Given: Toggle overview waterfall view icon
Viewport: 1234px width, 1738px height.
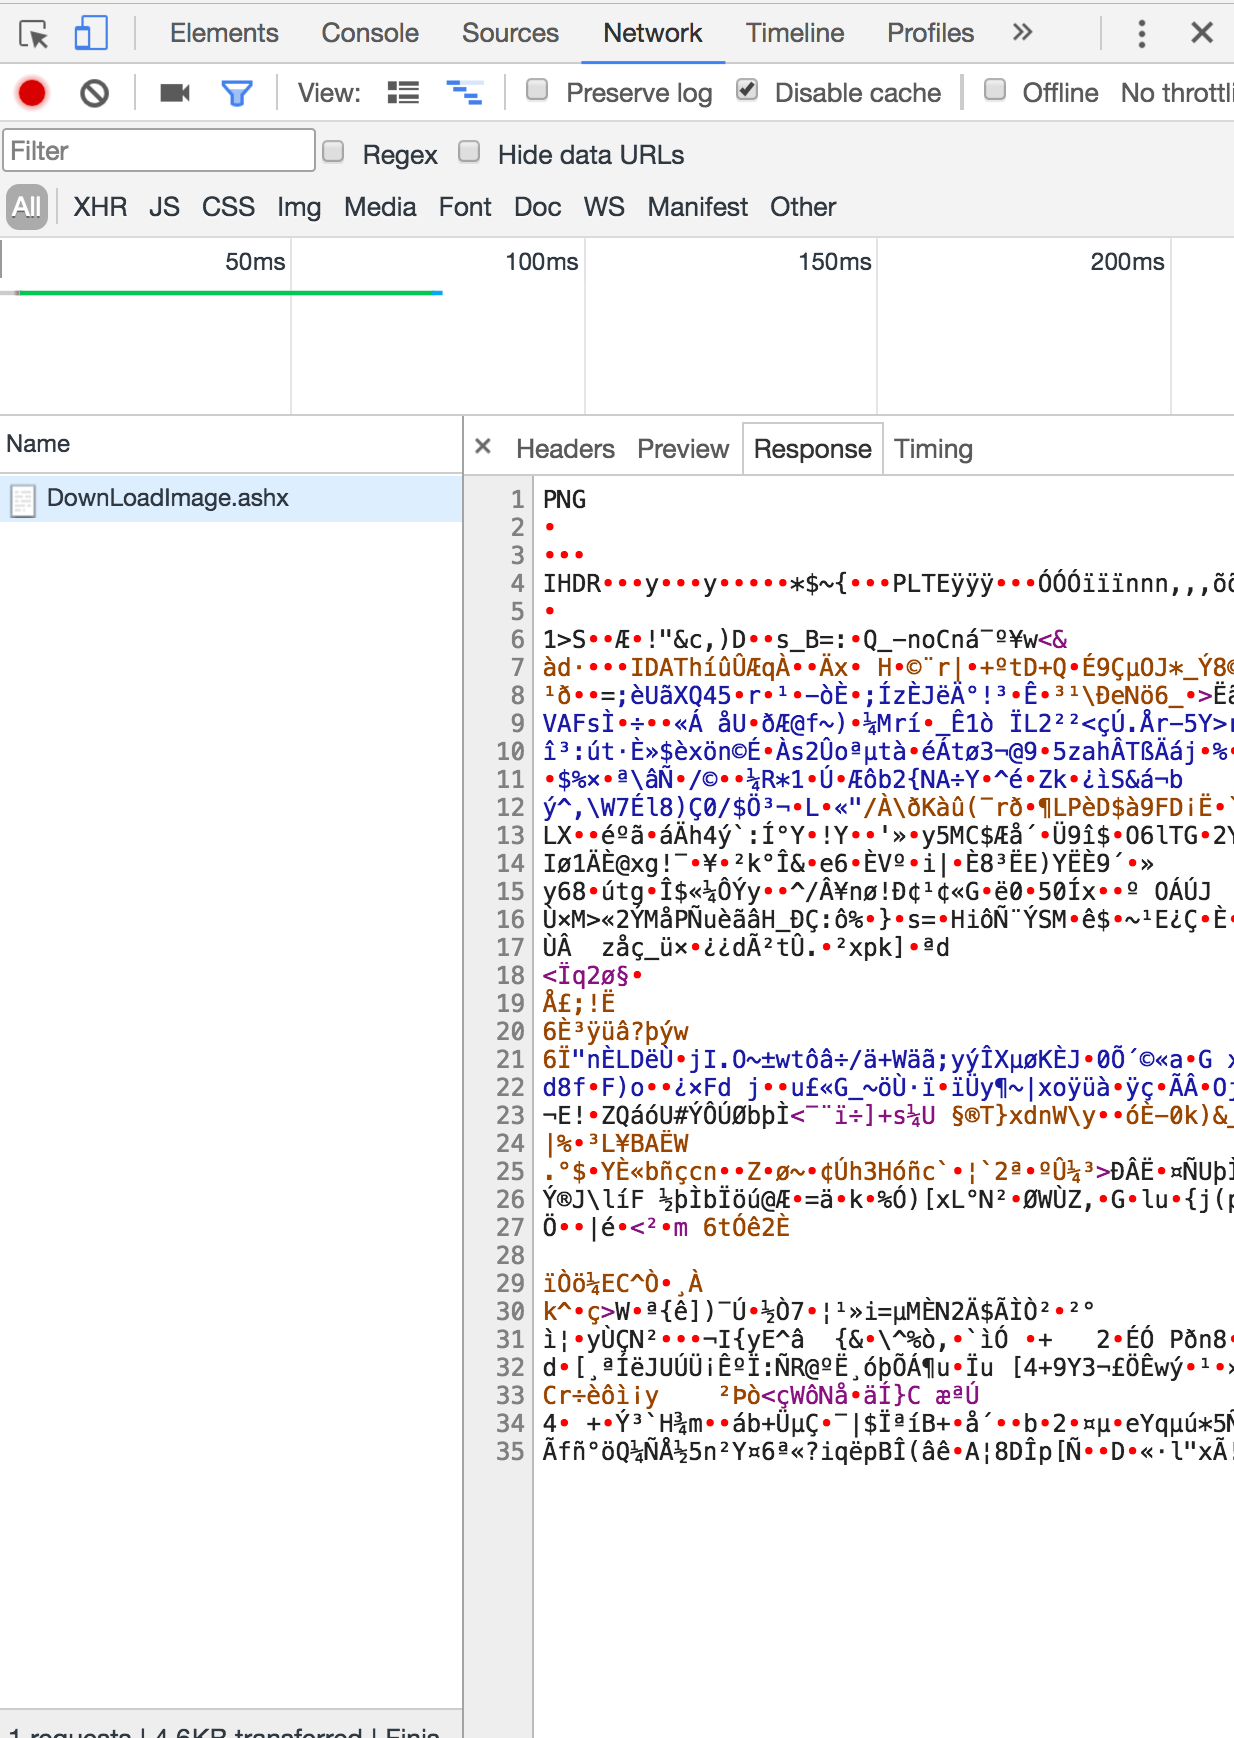Looking at the screenshot, I should pos(464,93).
